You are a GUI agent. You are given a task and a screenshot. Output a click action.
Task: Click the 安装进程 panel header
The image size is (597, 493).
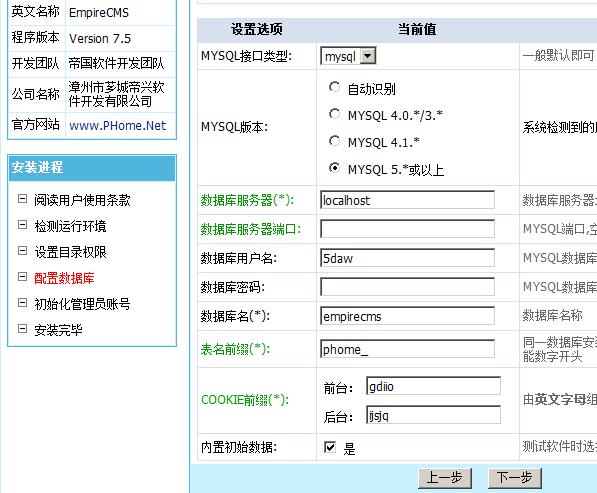click(x=92, y=168)
